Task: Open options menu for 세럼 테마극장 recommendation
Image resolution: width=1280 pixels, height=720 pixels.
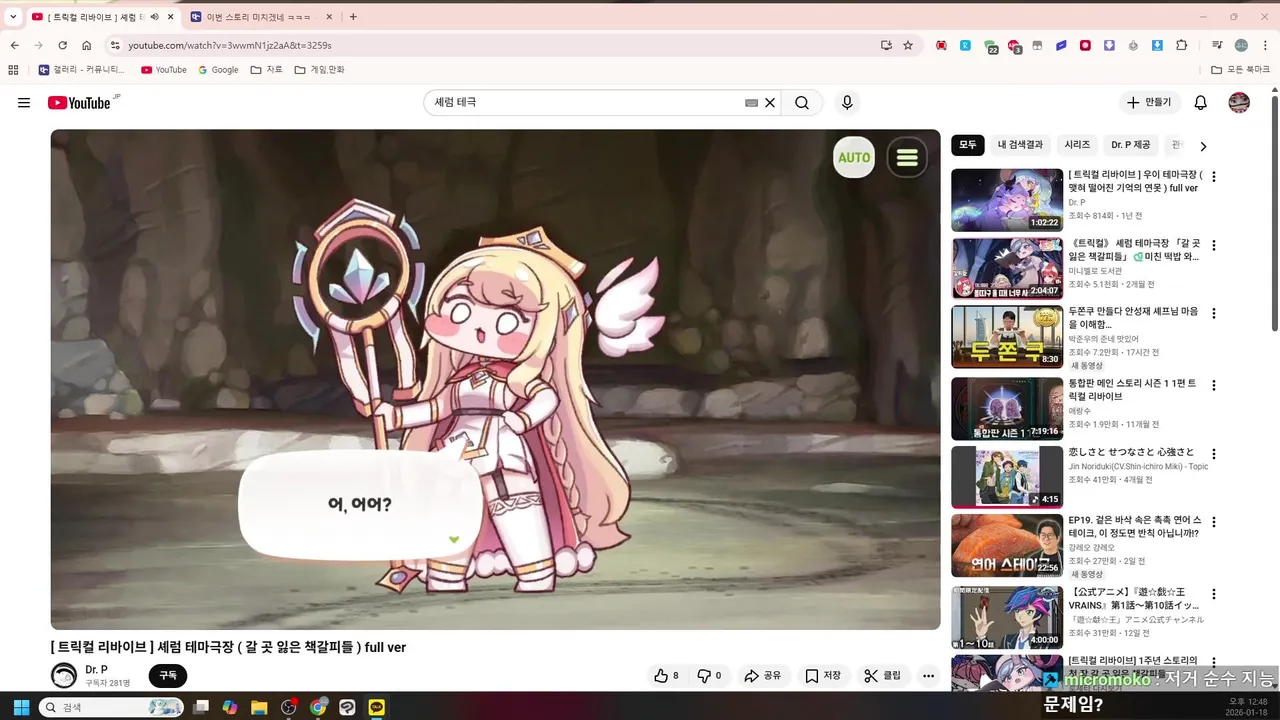Action: coord(1214,246)
